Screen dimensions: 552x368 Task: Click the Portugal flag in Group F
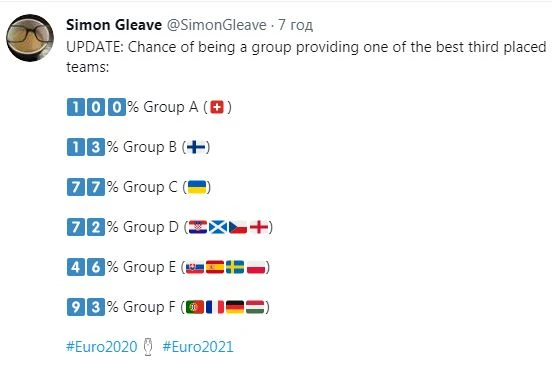[195, 307]
